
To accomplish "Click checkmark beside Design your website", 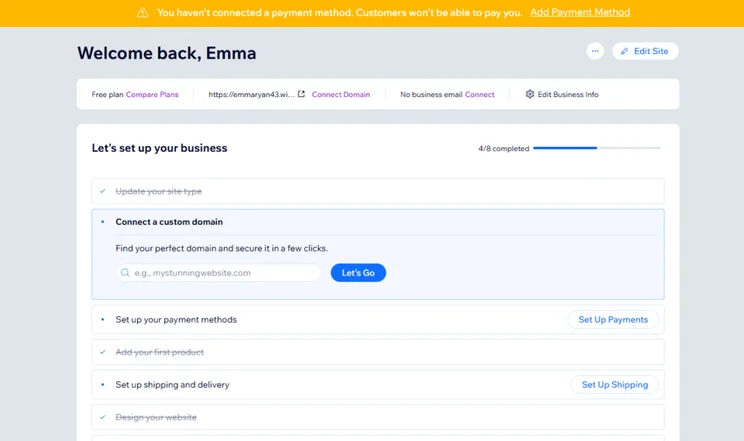I will (102, 417).
